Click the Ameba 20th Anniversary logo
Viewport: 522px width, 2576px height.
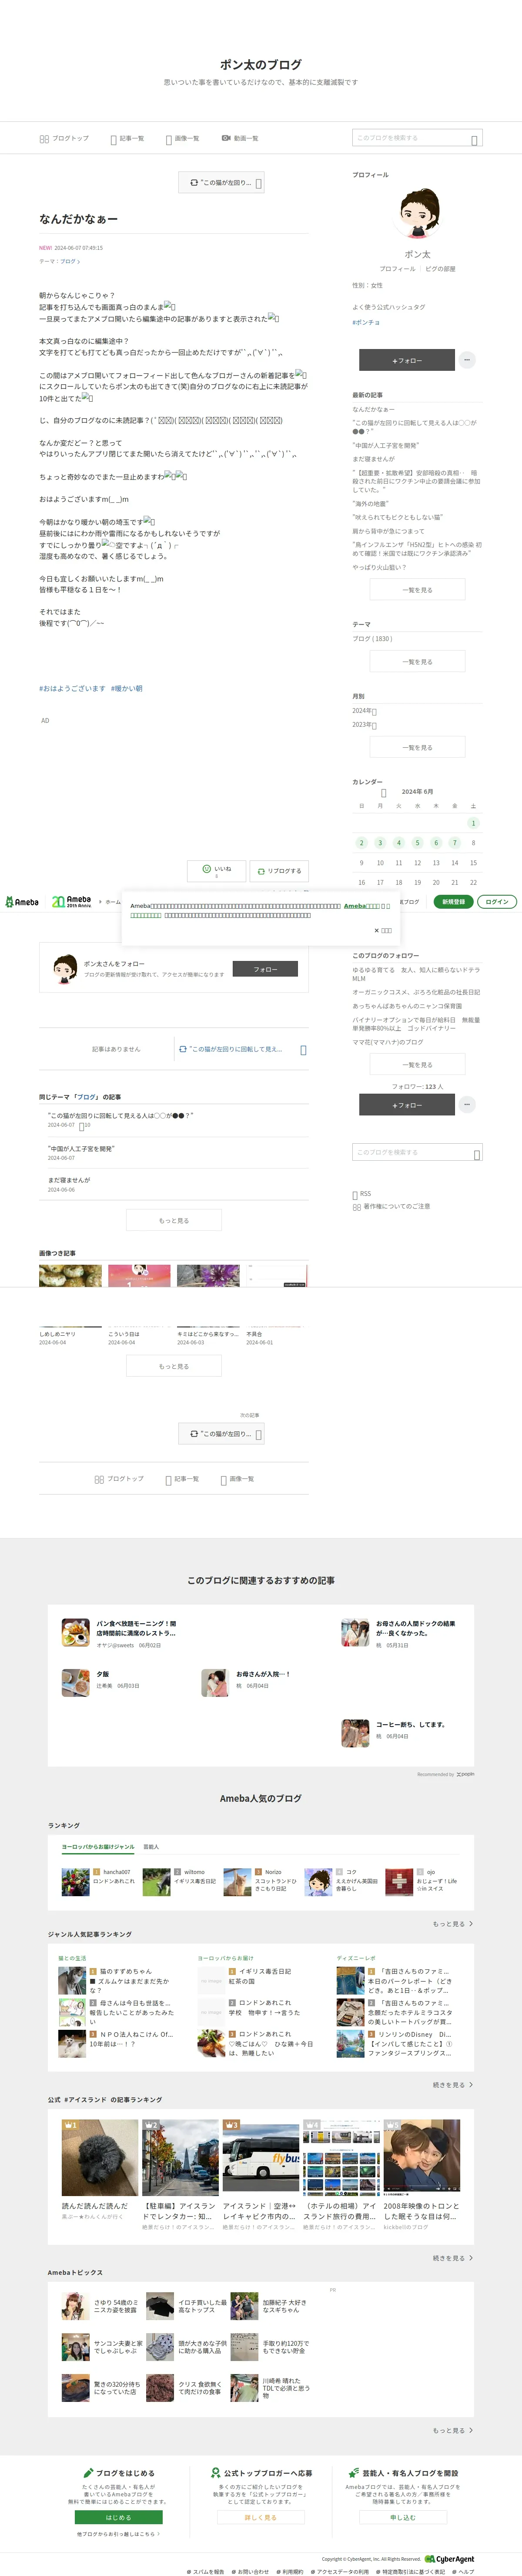pos(72,902)
